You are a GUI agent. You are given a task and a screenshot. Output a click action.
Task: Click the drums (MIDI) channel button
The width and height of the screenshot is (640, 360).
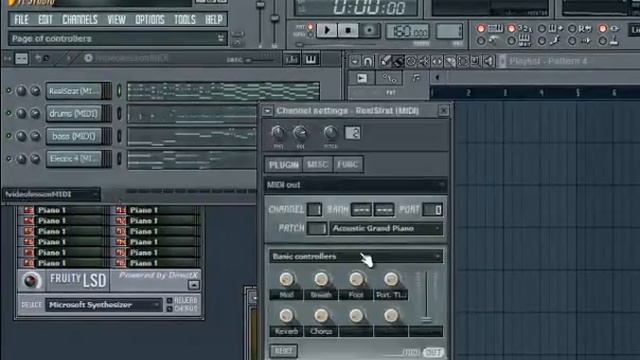(x=74, y=113)
